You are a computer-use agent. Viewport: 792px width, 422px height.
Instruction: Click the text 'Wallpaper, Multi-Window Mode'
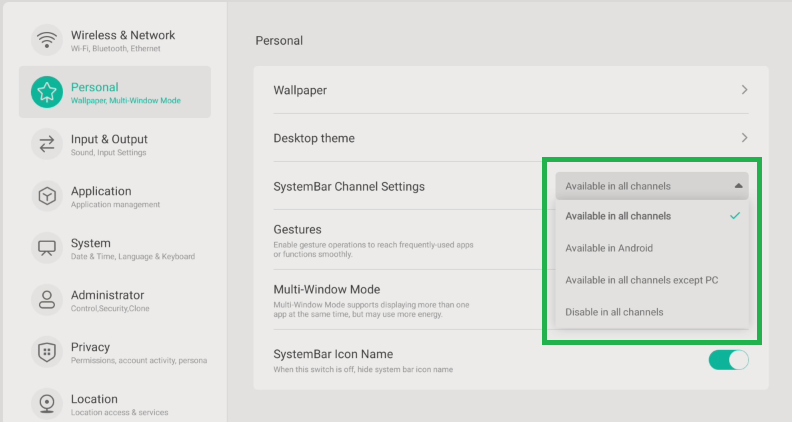coord(126,101)
